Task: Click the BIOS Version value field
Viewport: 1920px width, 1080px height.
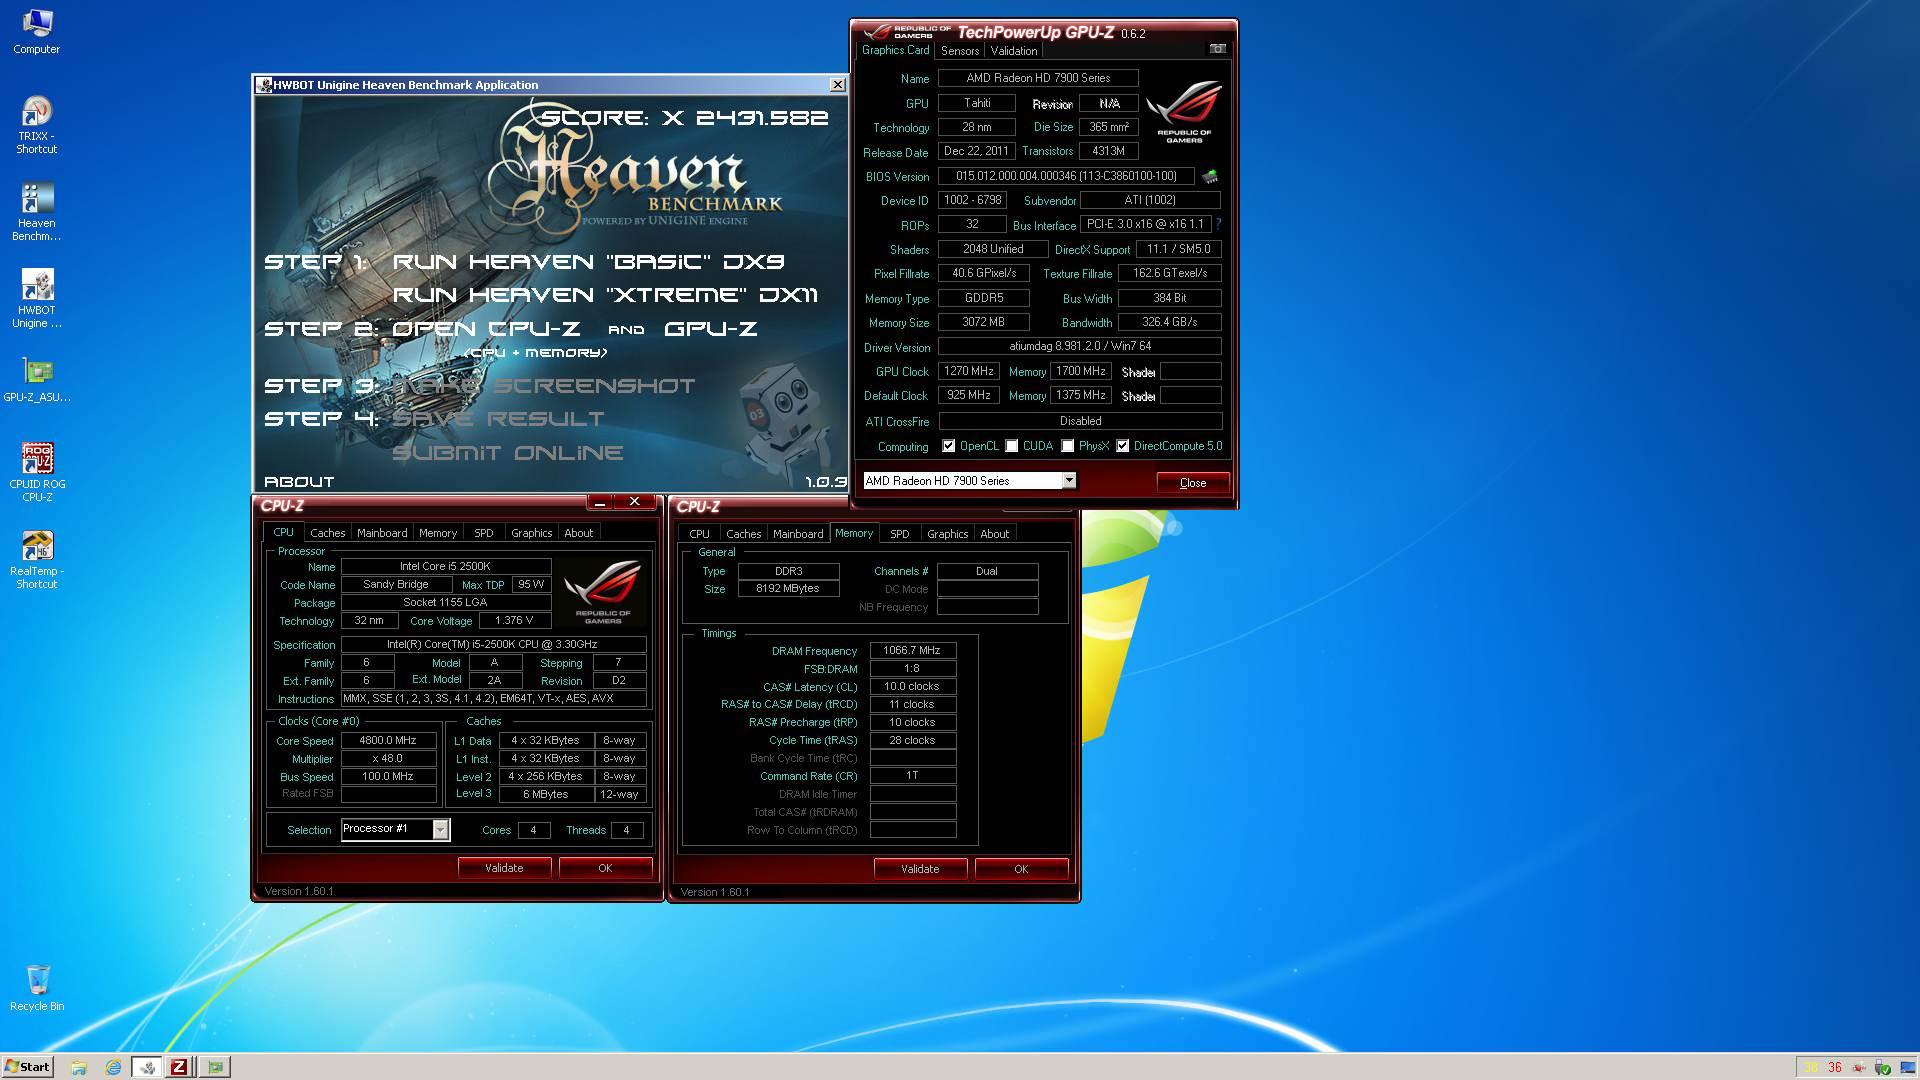Action: (1066, 176)
